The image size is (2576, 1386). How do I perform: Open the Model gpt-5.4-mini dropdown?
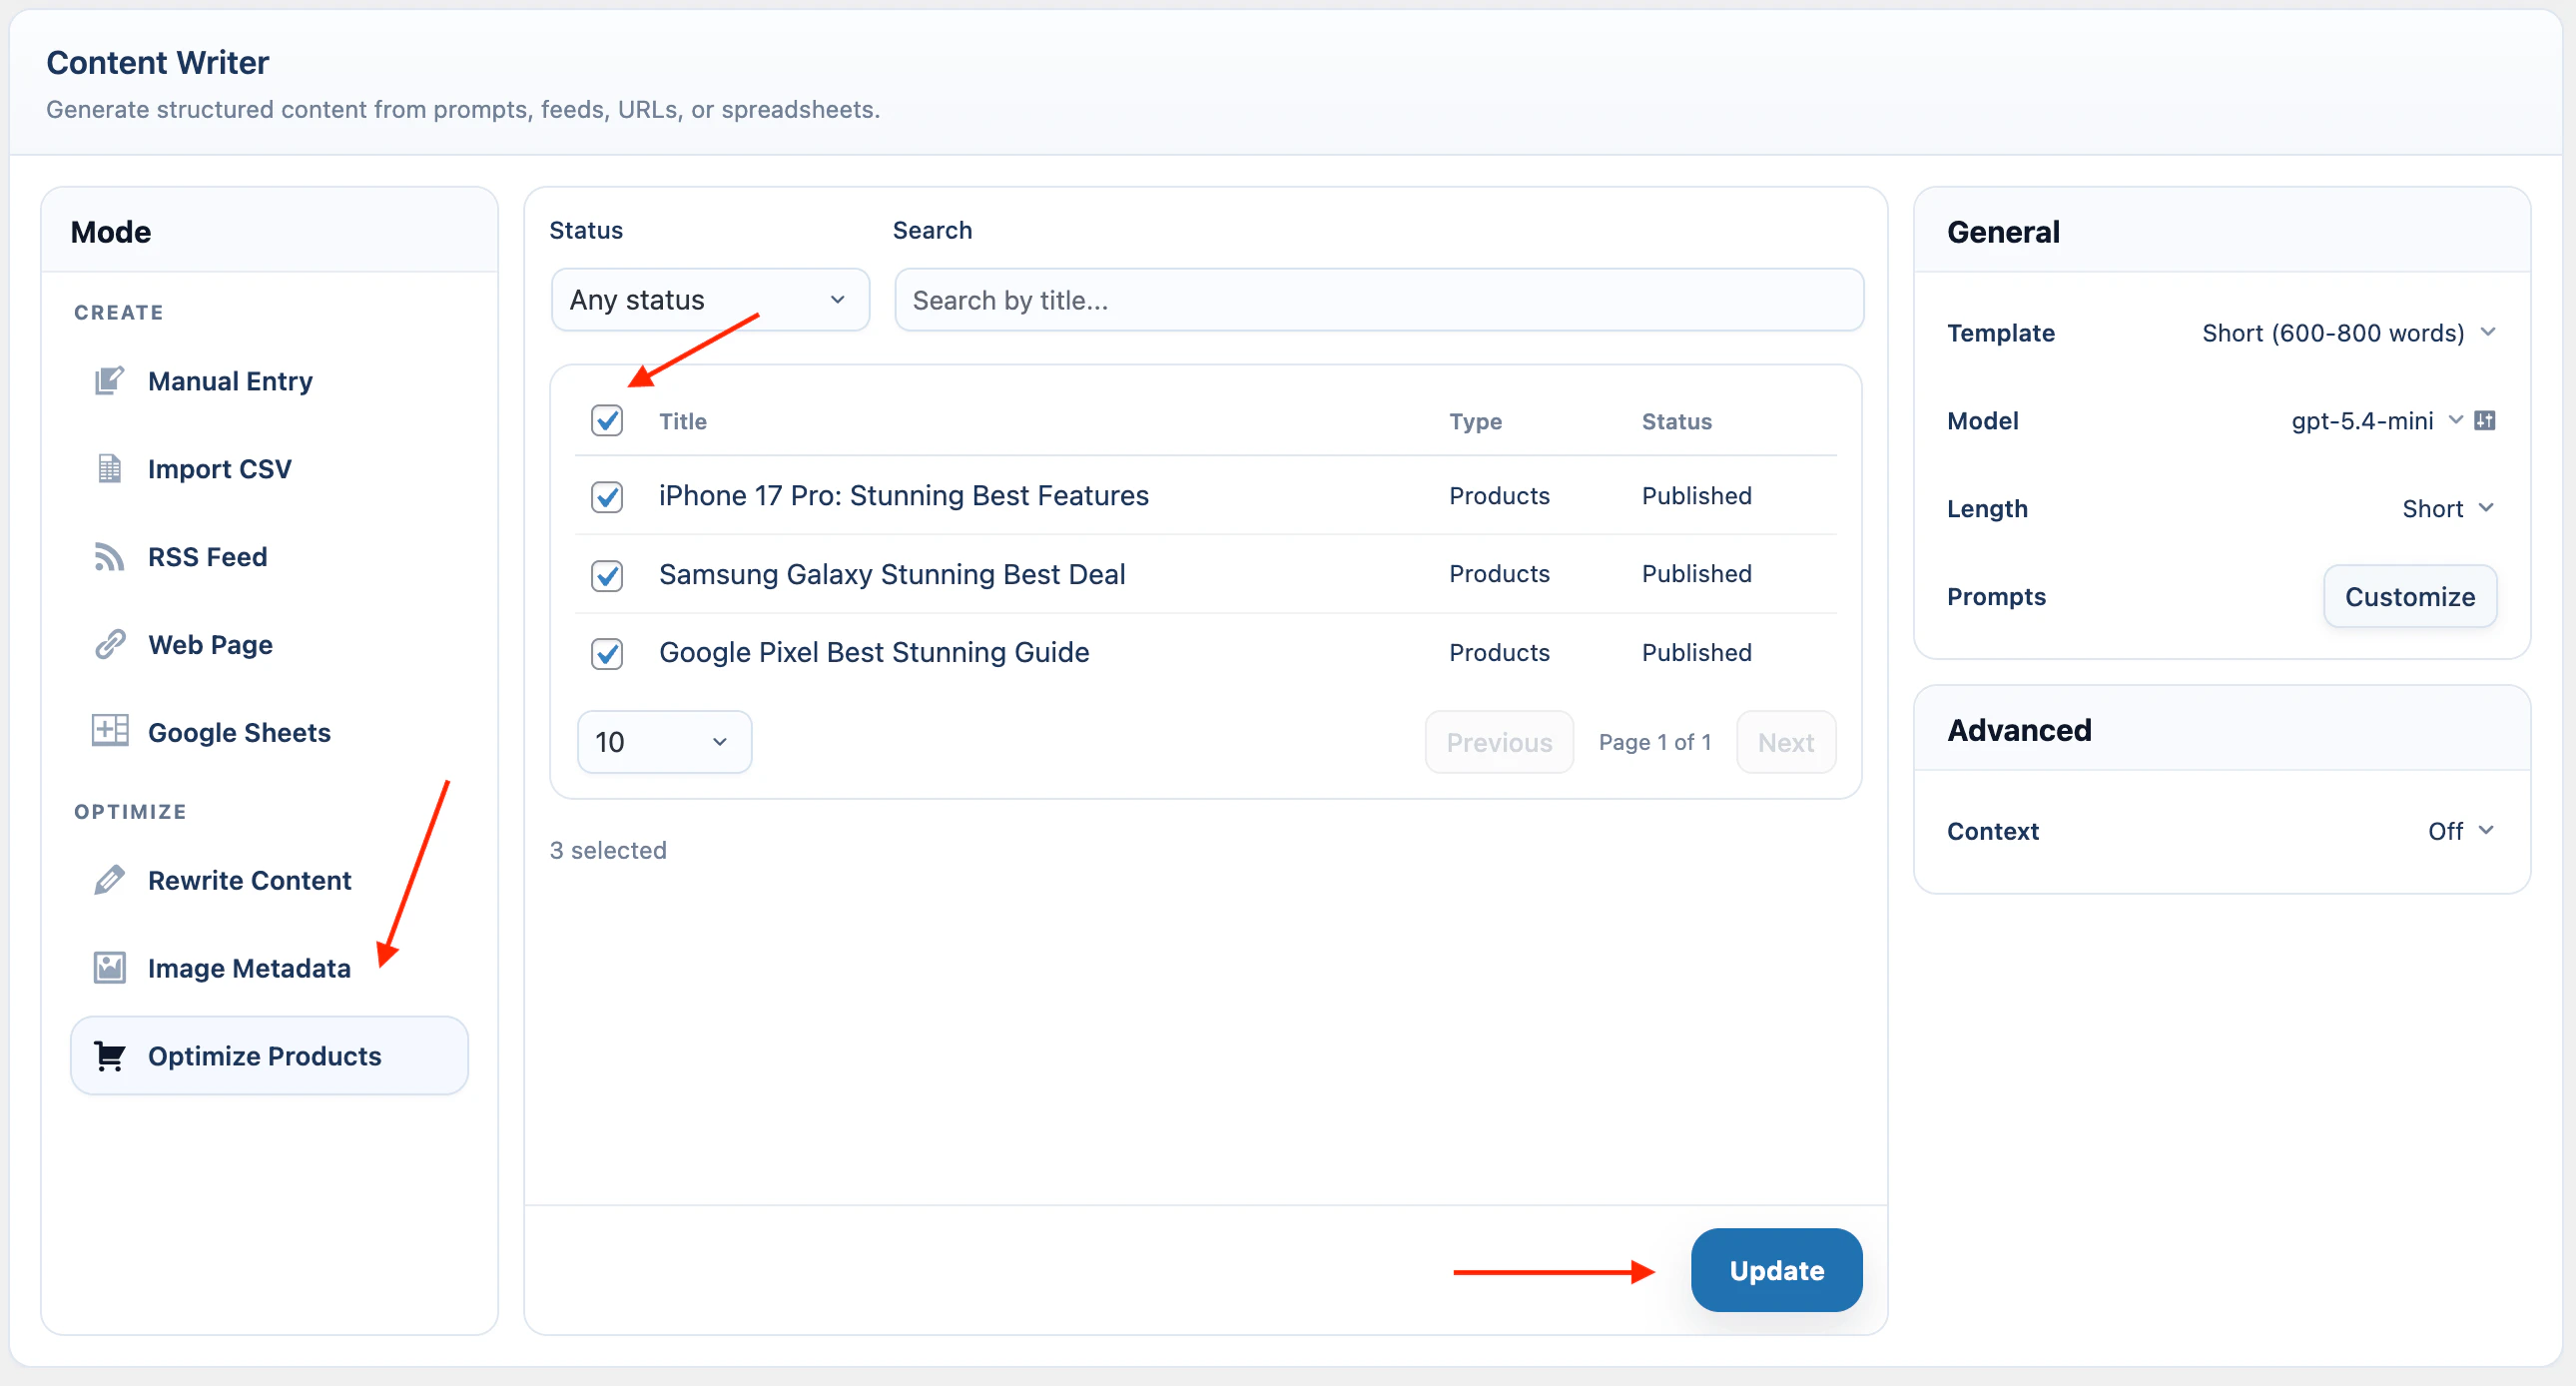(x=2377, y=421)
